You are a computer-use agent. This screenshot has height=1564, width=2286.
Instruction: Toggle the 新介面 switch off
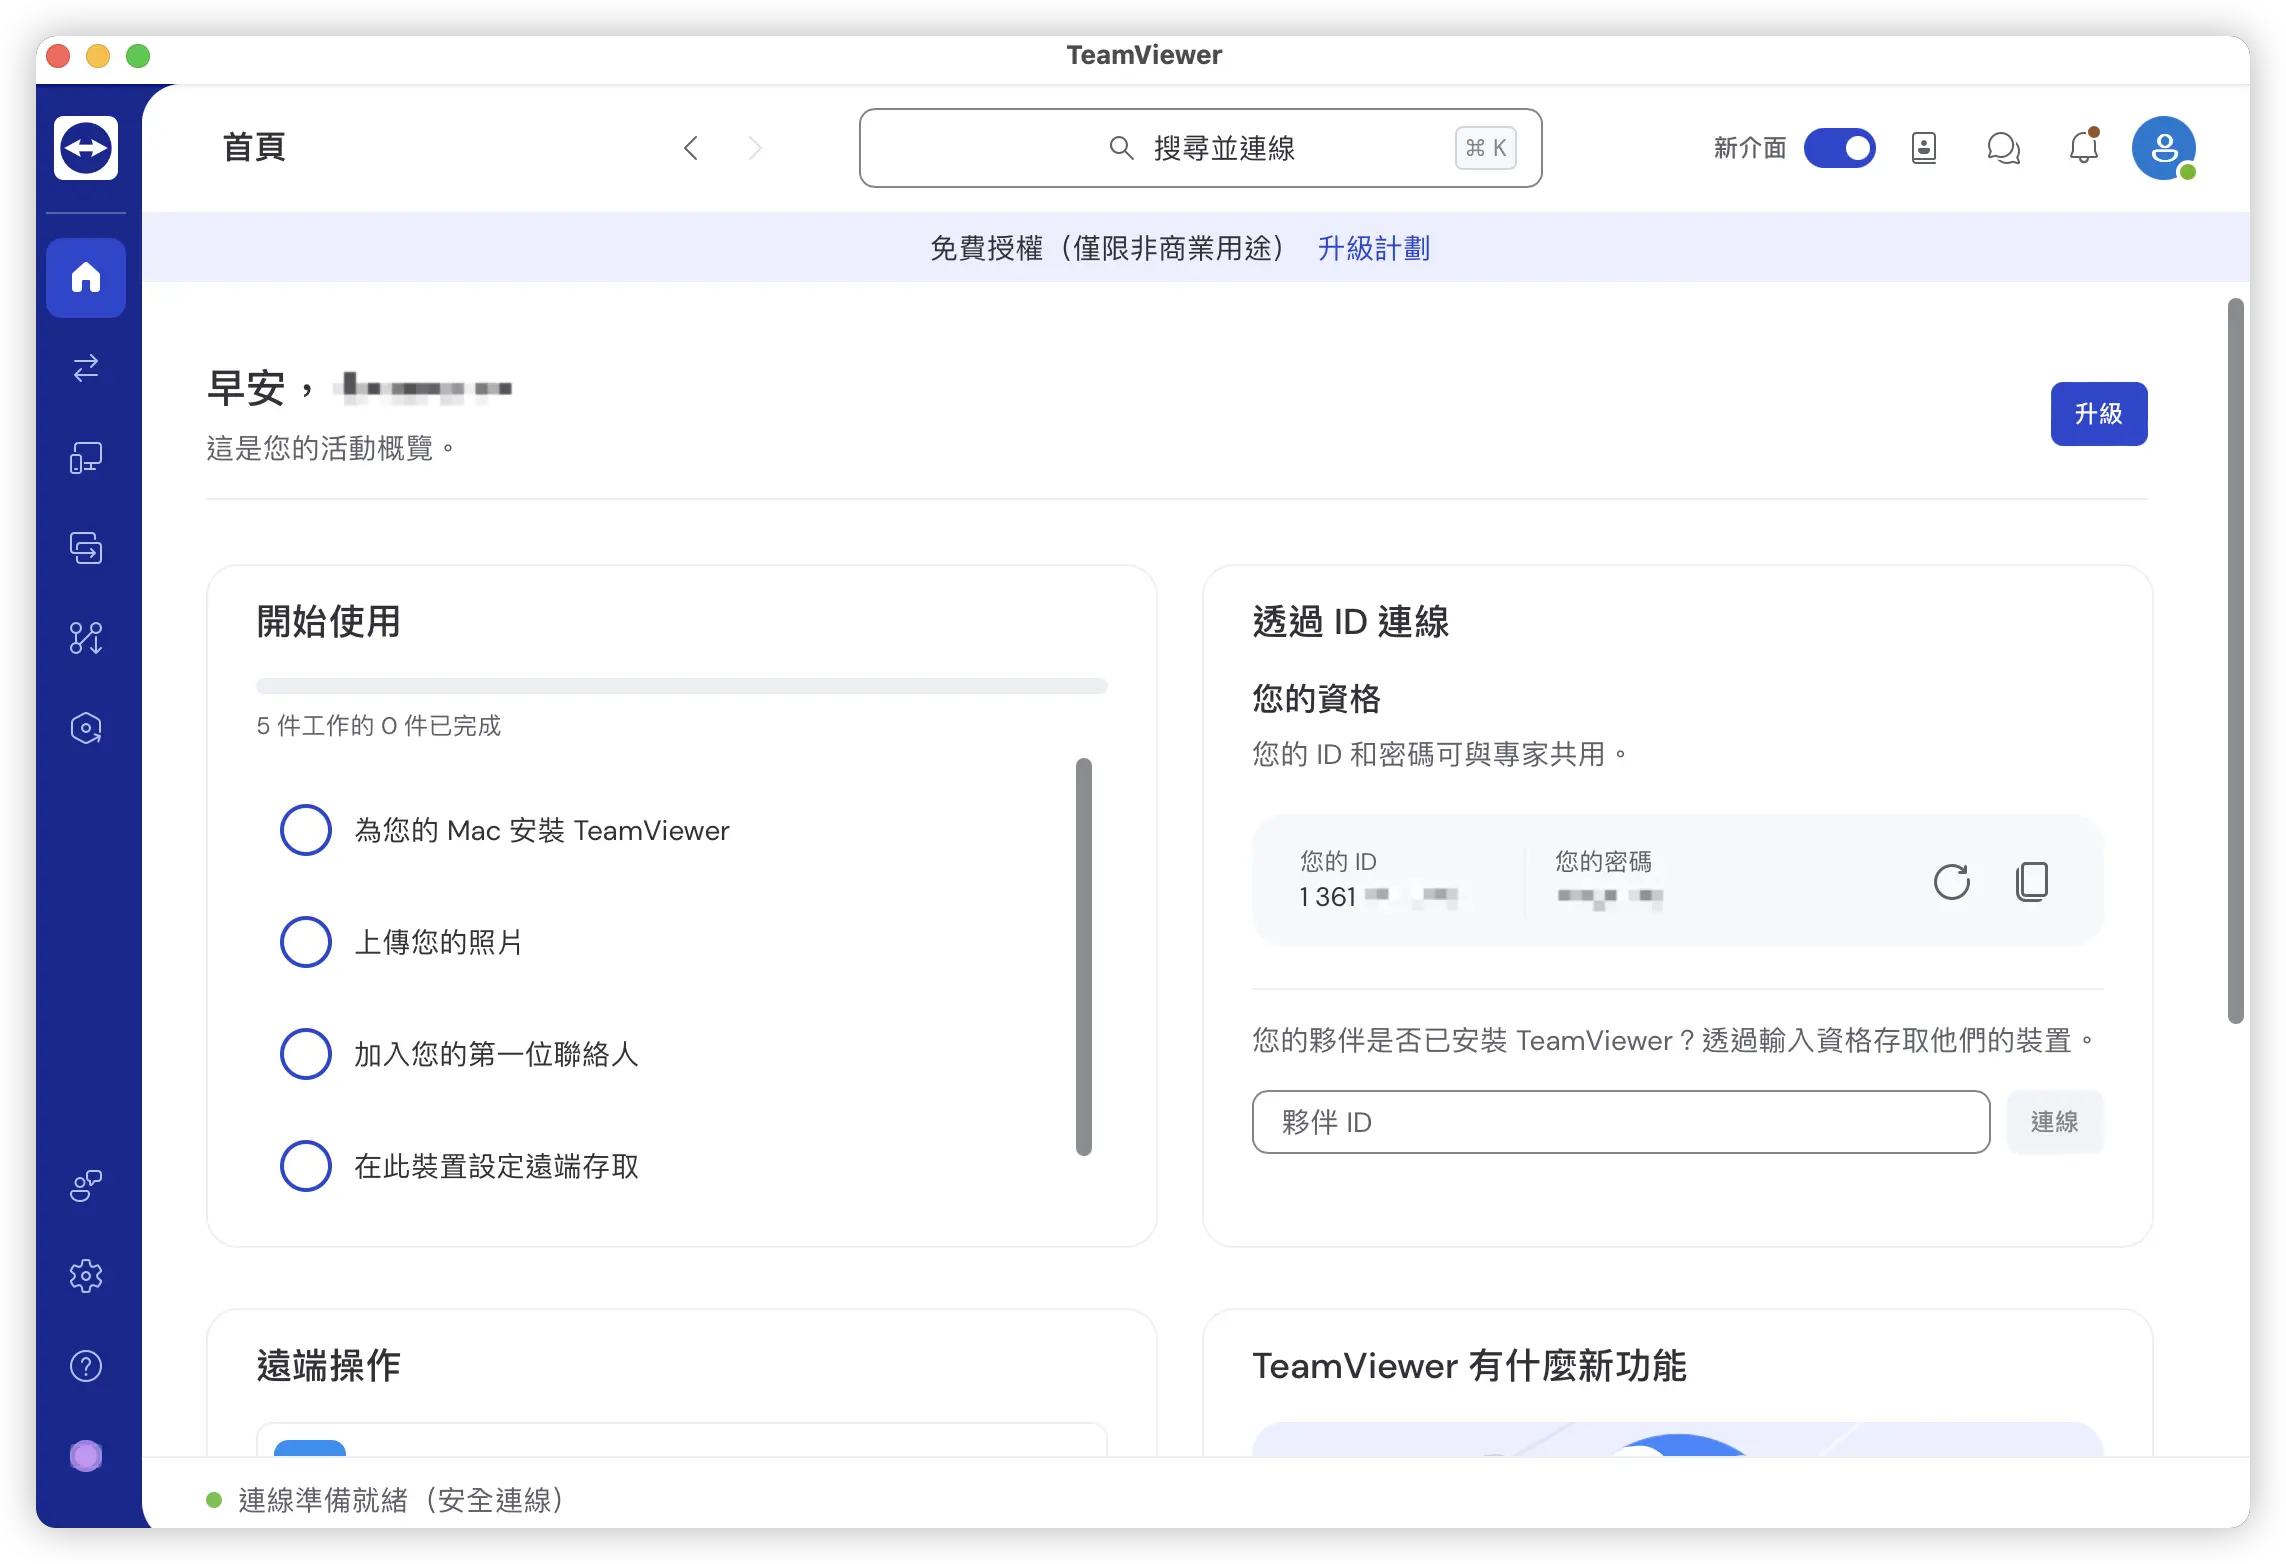(1840, 148)
